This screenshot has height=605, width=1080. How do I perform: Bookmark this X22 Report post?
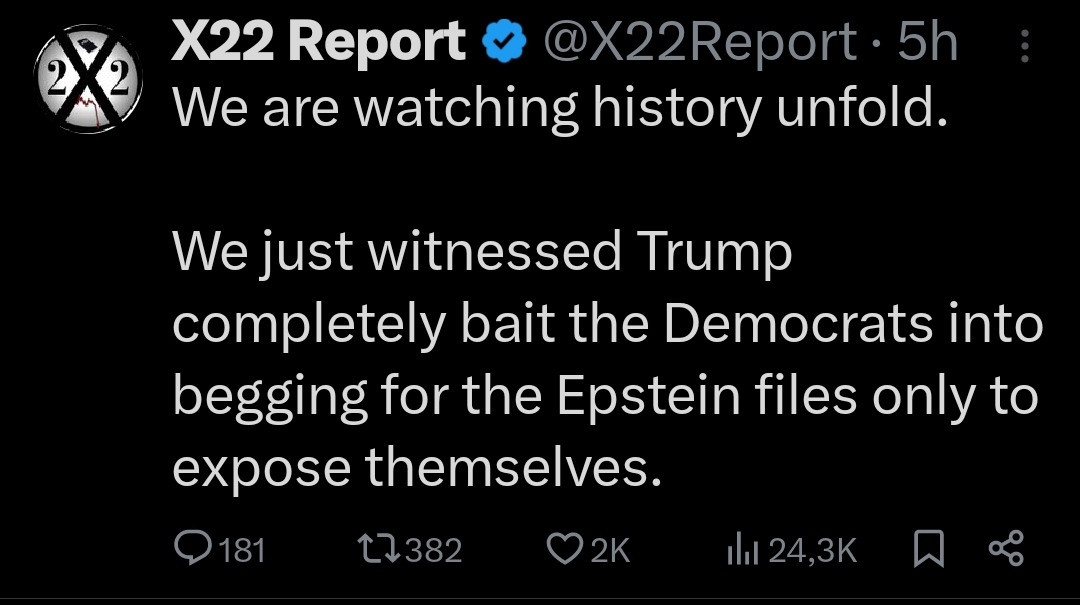[x=929, y=549]
